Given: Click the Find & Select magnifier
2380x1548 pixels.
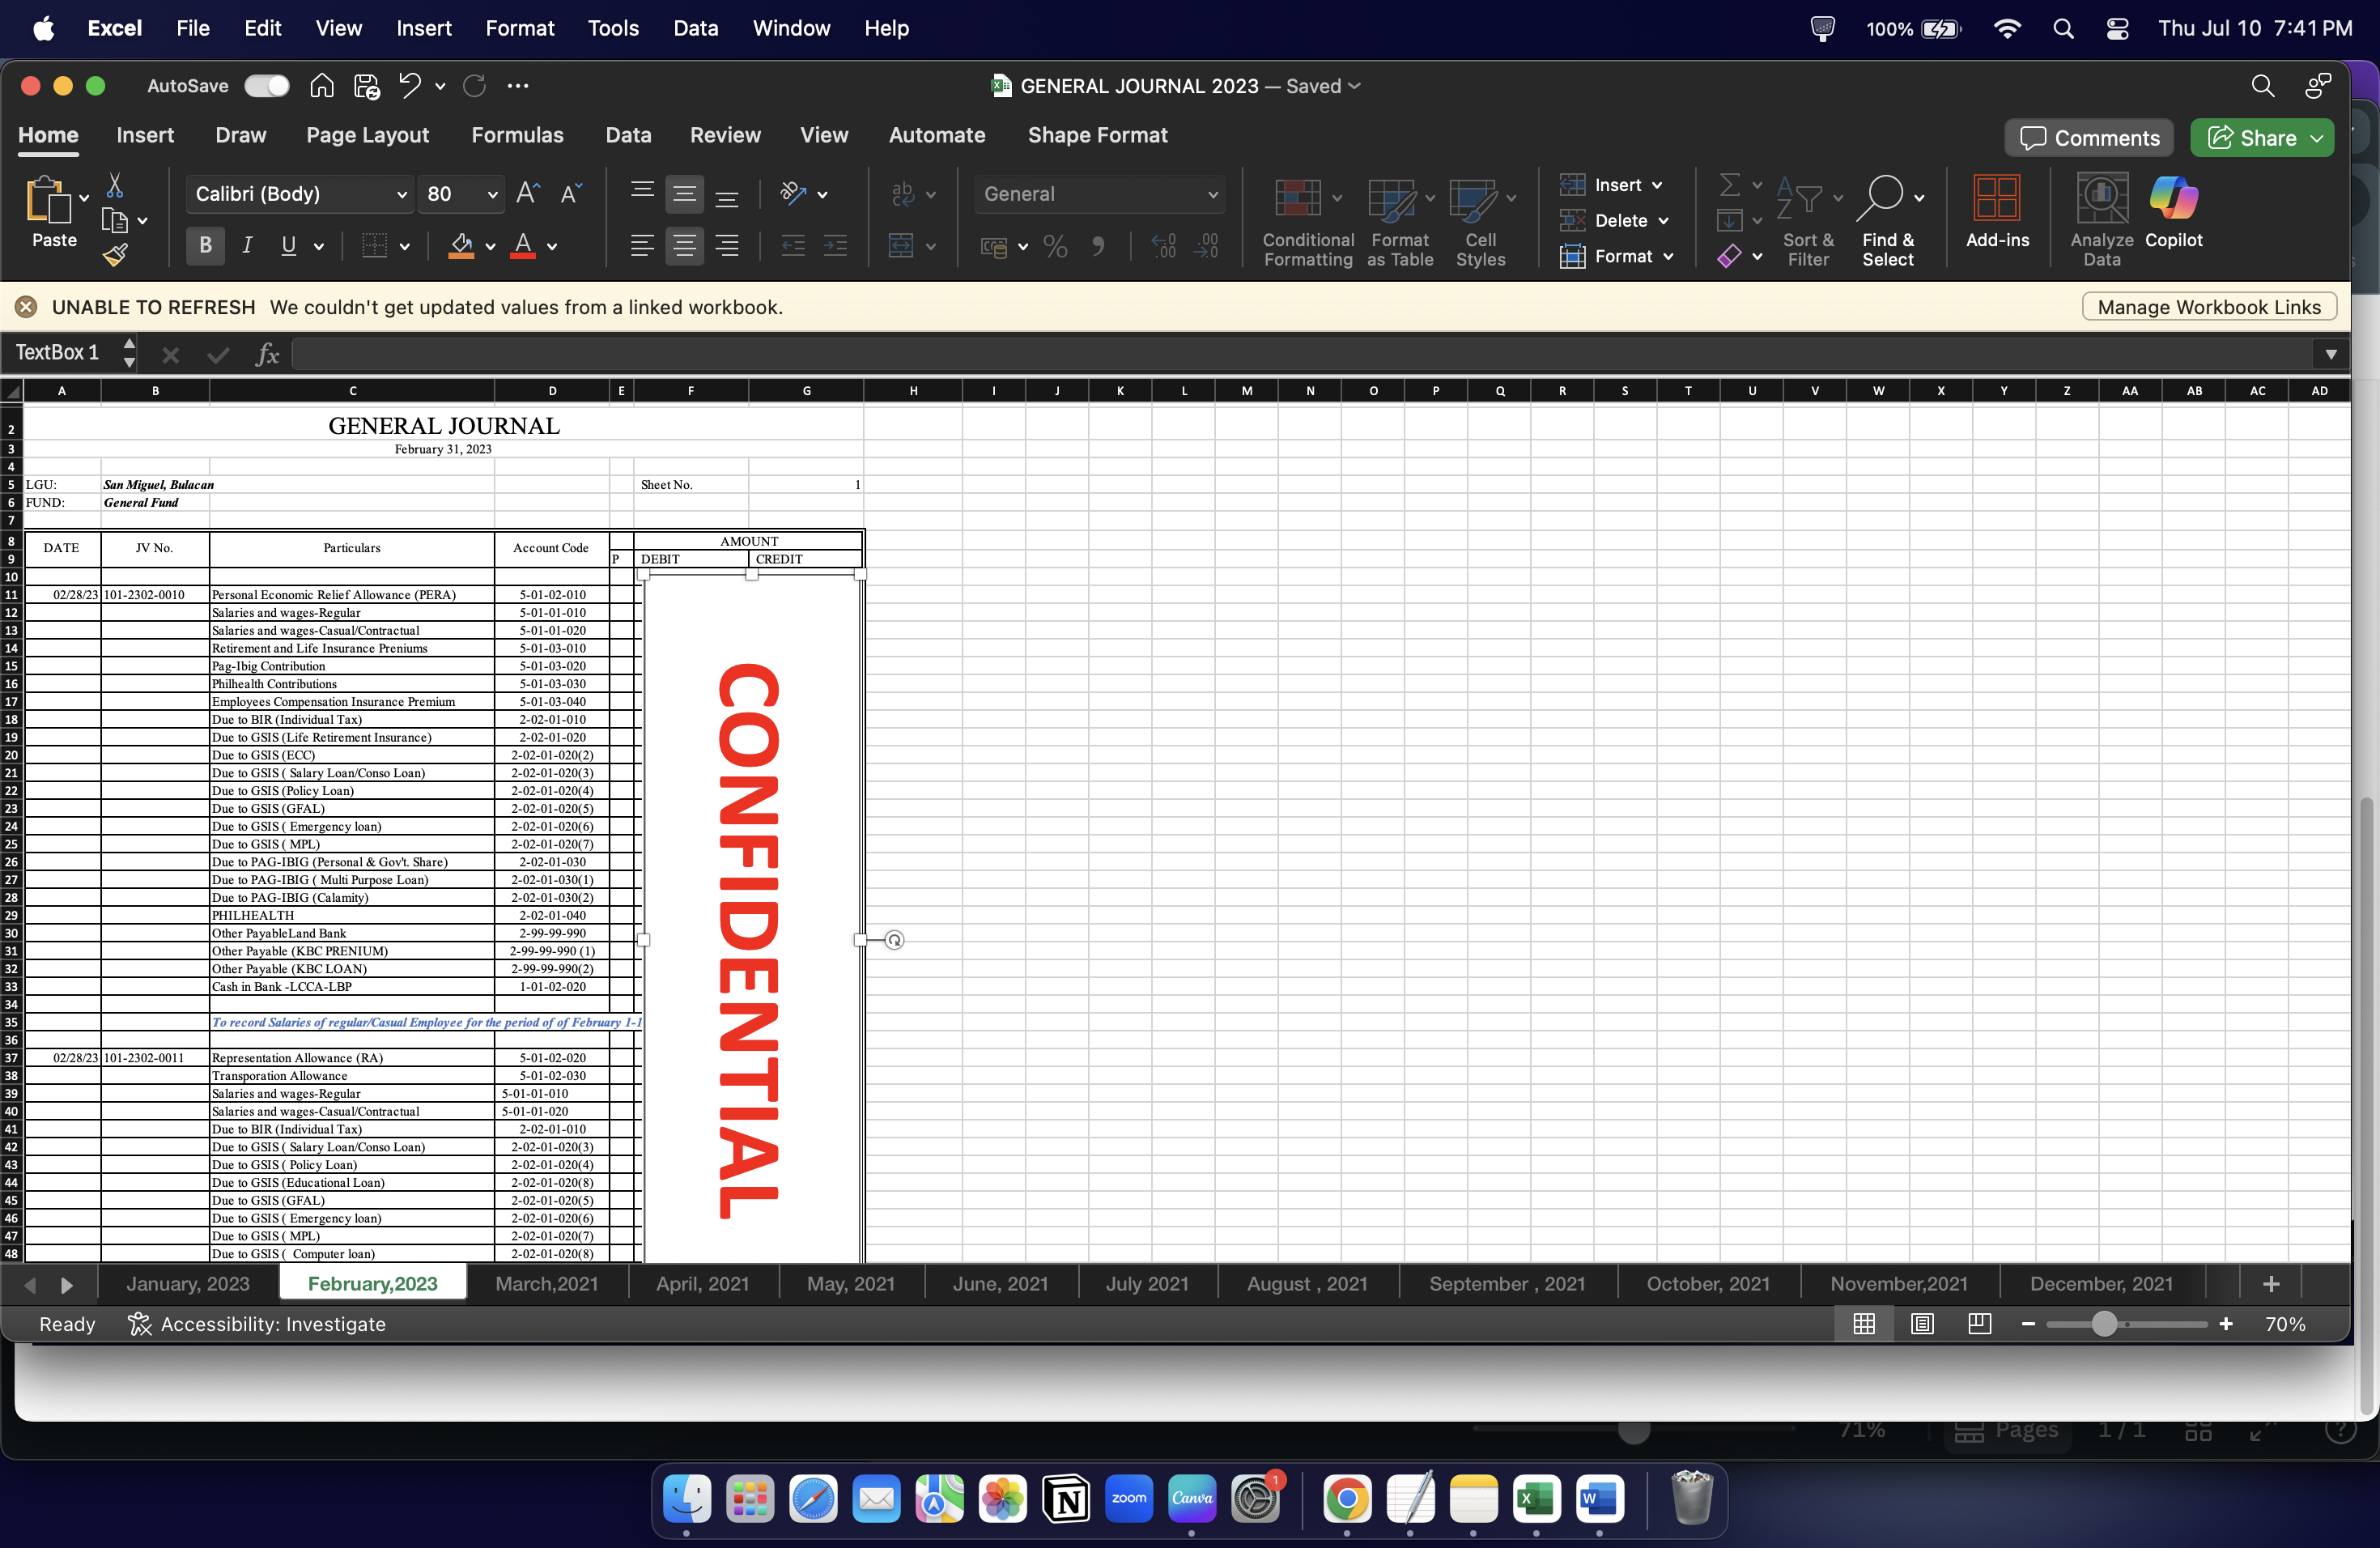Looking at the screenshot, I should (x=1880, y=198).
